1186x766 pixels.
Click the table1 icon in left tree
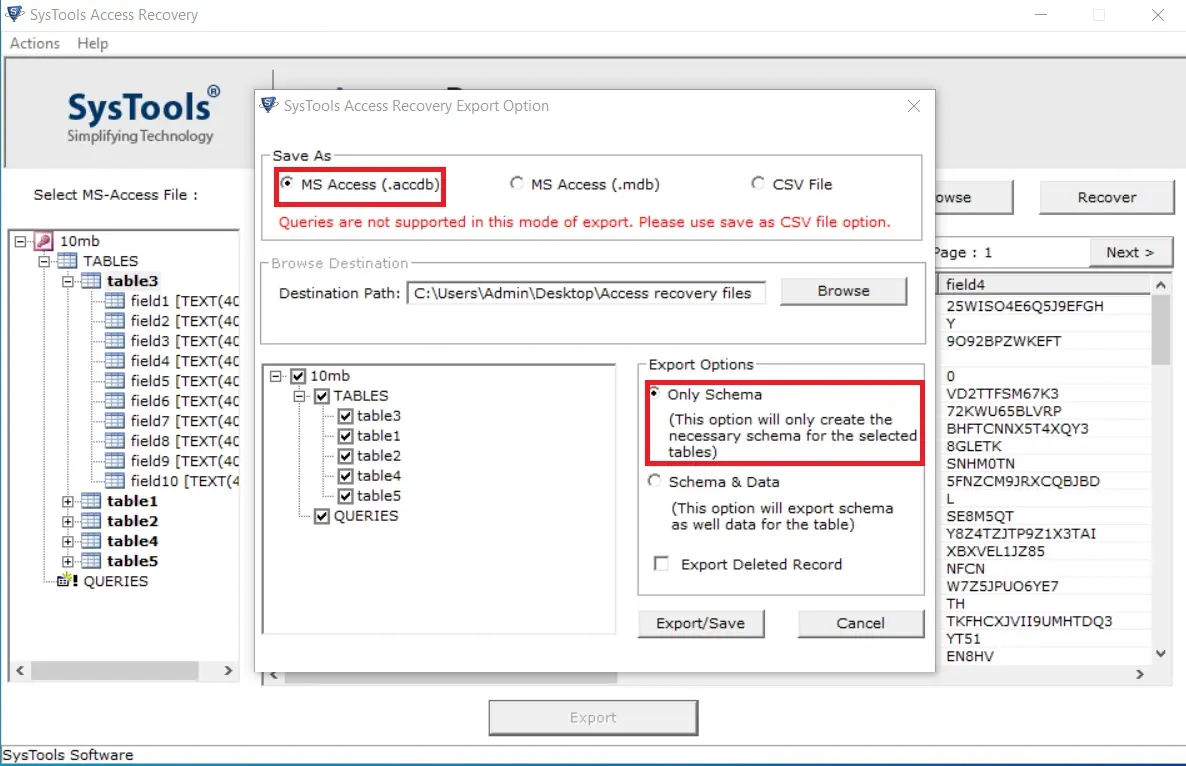click(91, 501)
